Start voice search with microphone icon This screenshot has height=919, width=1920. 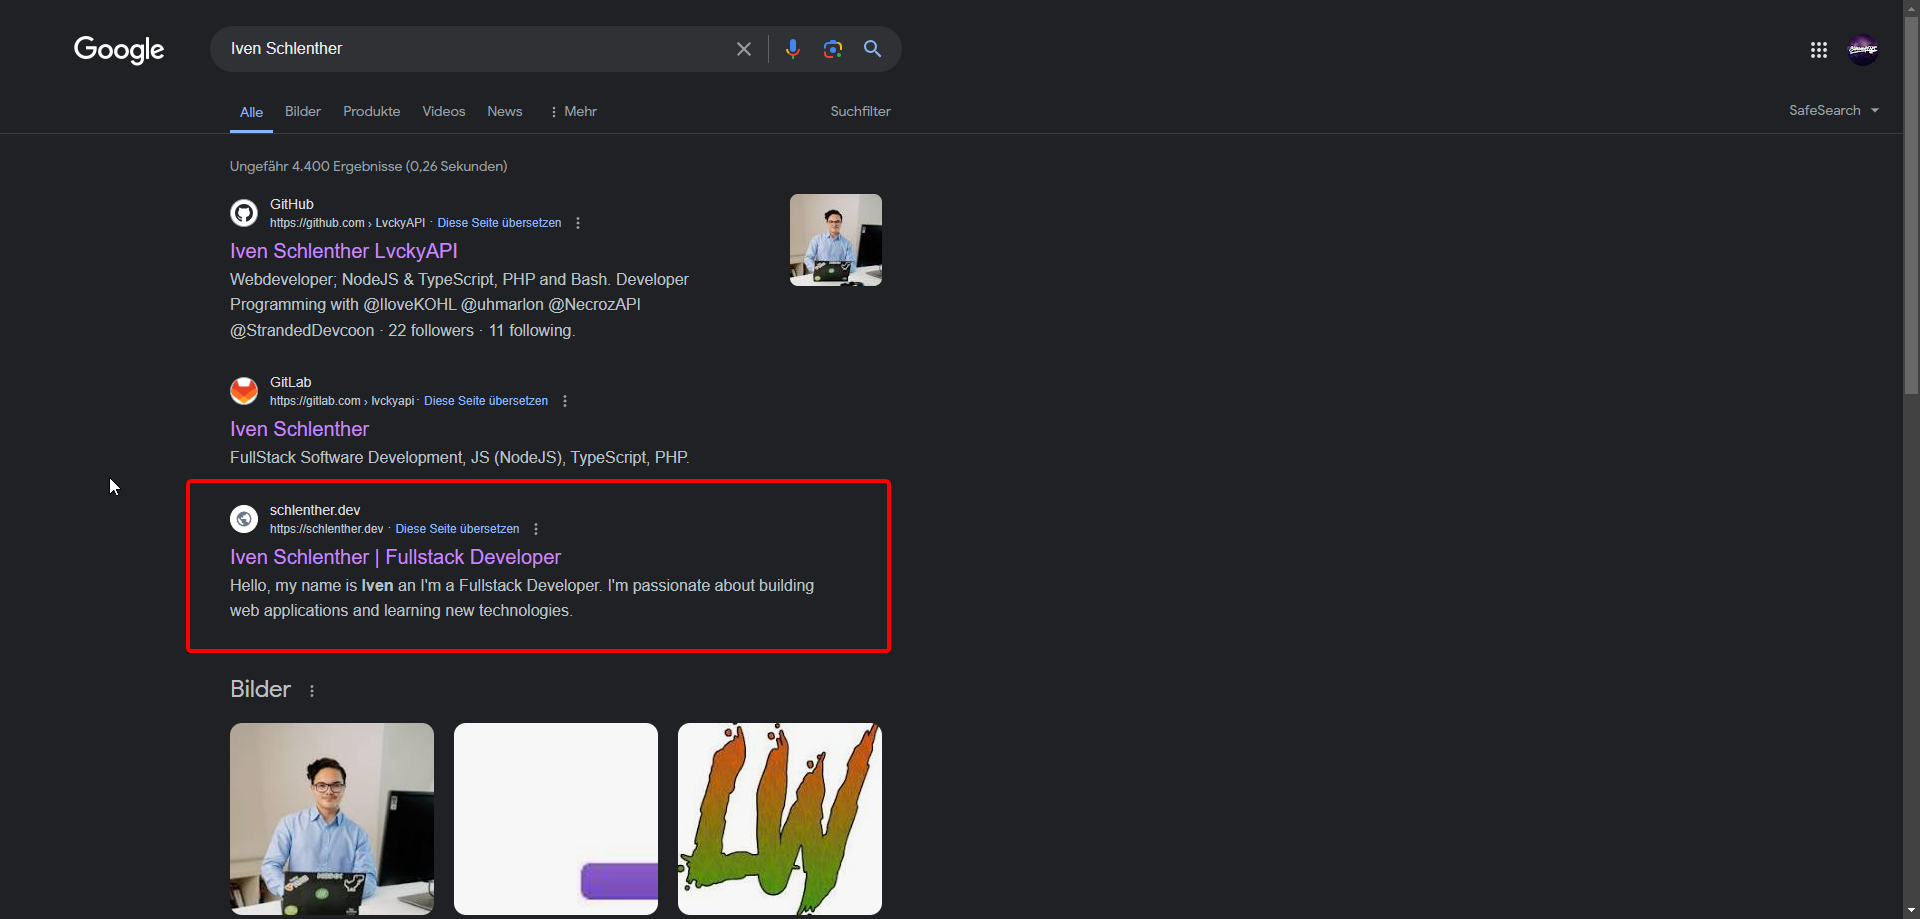click(x=793, y=49)
